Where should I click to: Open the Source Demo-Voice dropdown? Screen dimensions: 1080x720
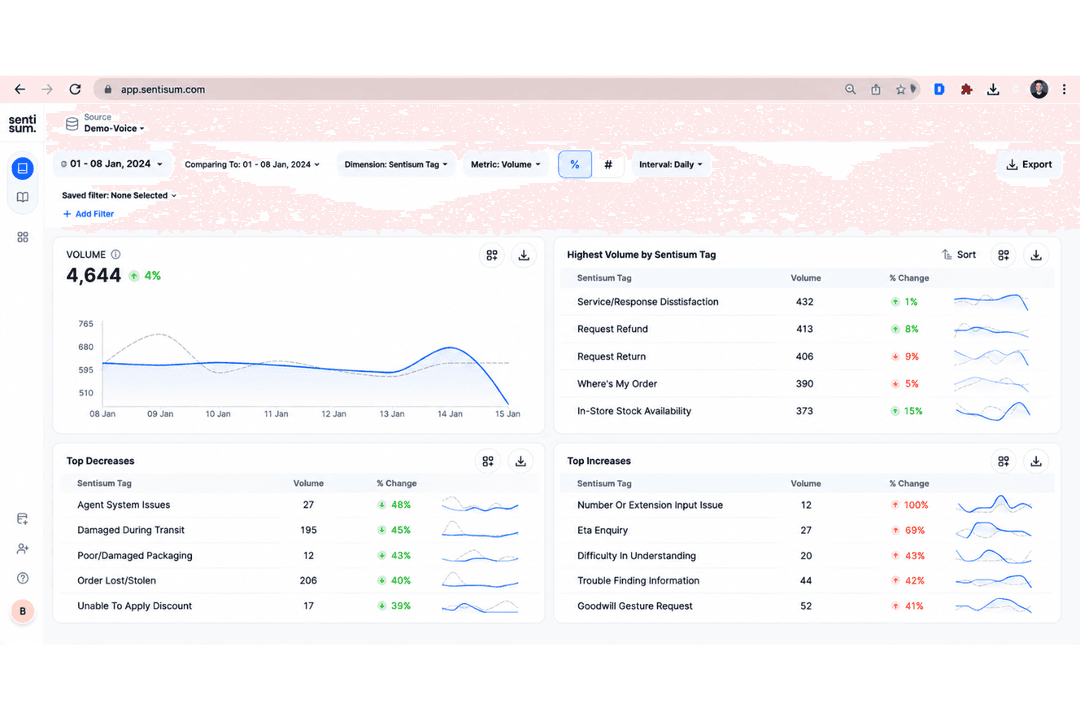[x=107, y=123]
